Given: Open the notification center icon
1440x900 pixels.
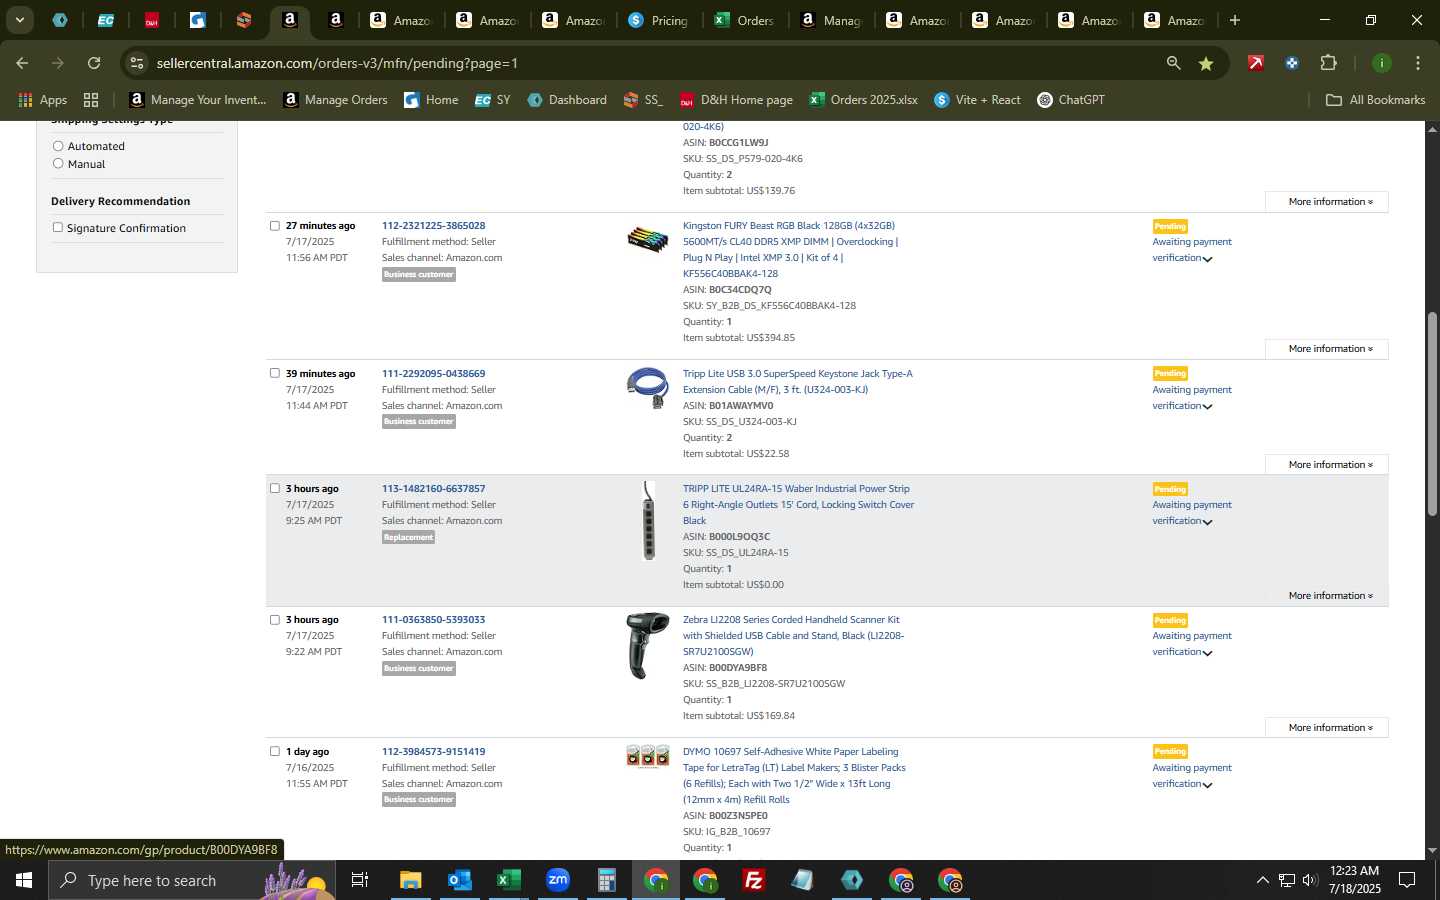Looking at the screenshot, I should click(x=1407, y=880).
